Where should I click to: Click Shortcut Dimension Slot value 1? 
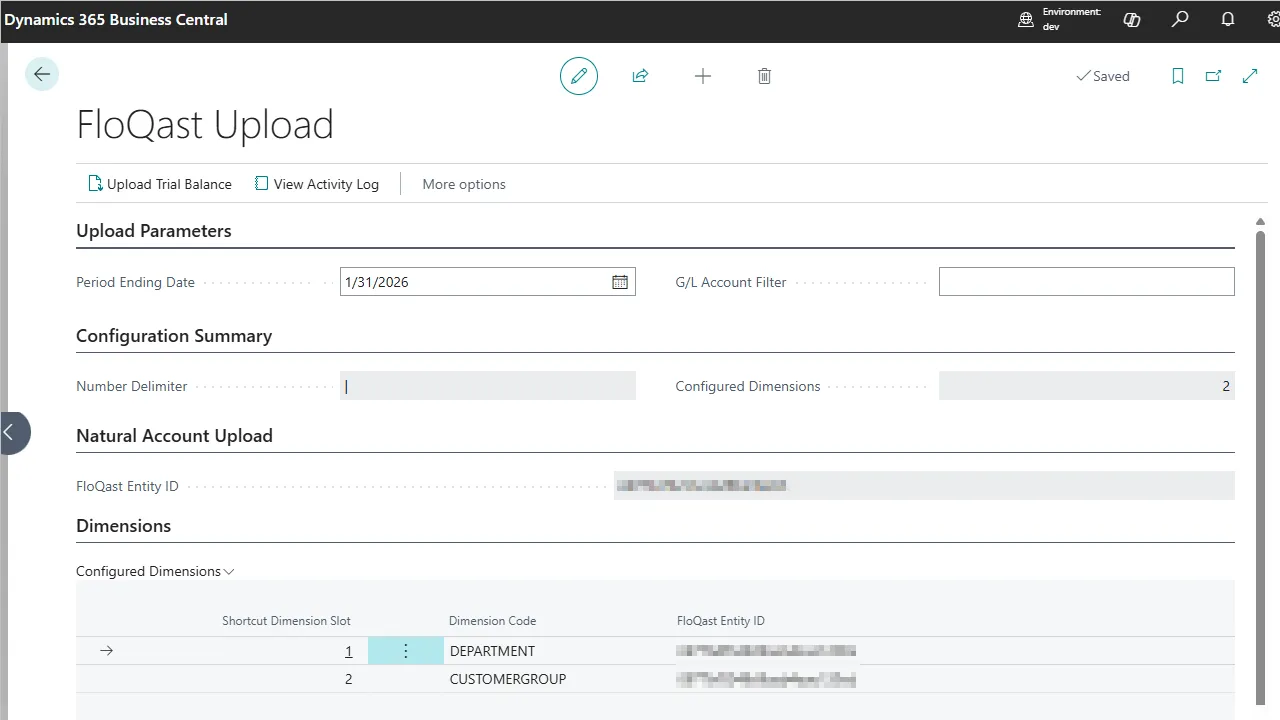click(349, 651)
